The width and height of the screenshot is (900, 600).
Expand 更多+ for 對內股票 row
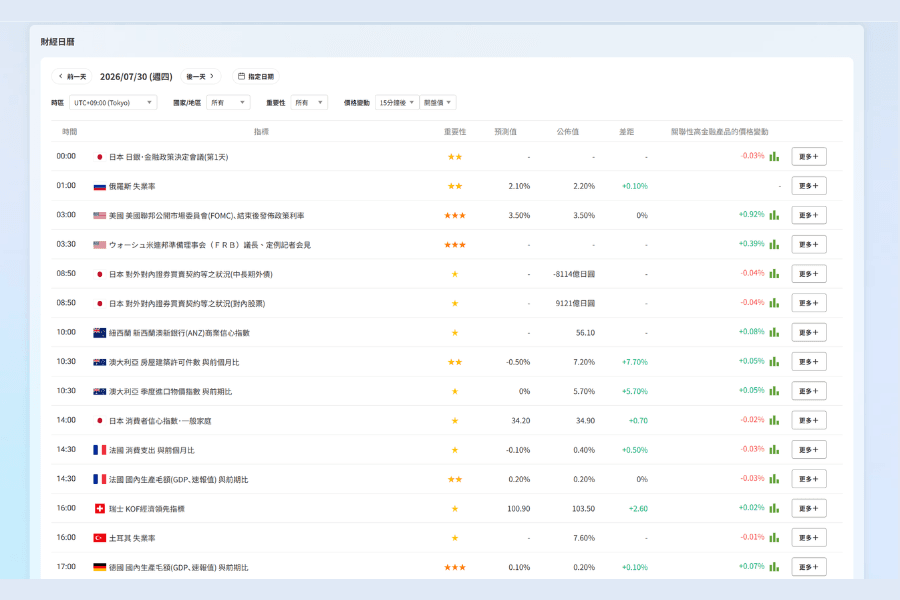pos(809,303)
